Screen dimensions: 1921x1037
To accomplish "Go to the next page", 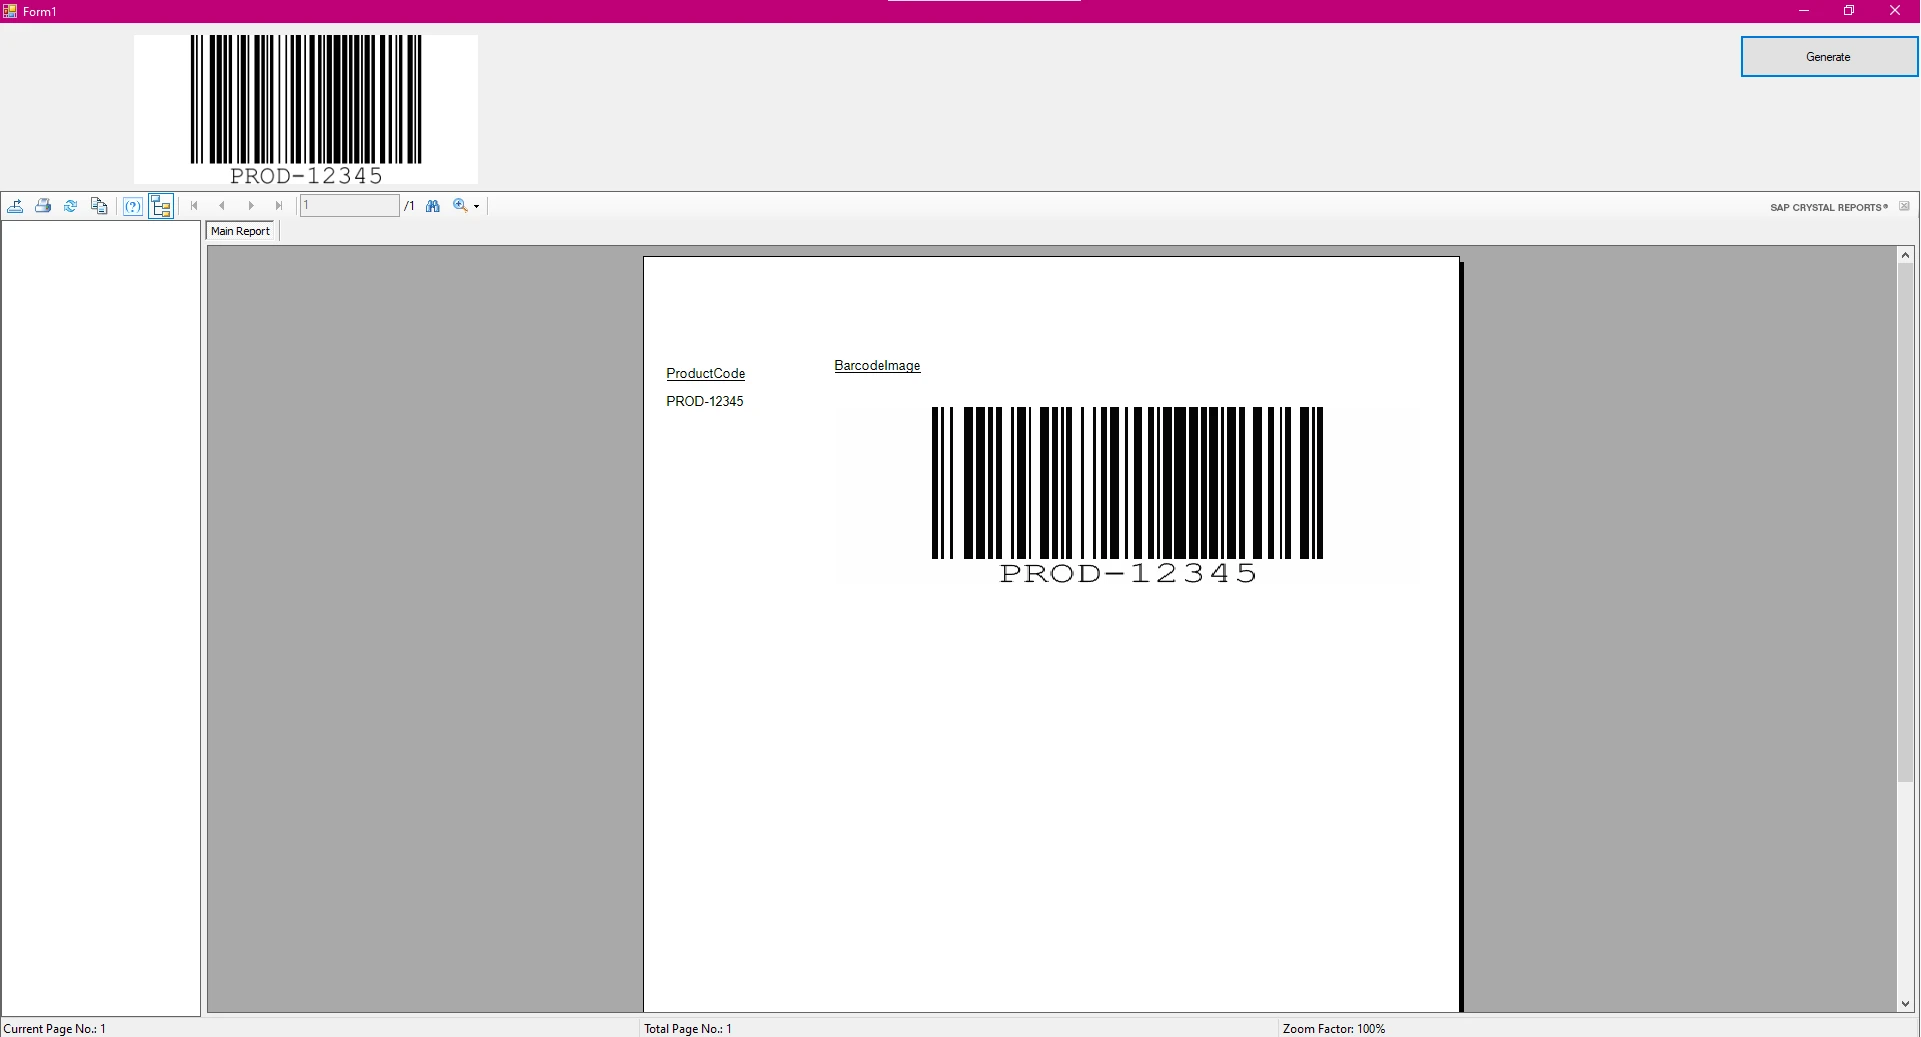I will click(251, 206).
